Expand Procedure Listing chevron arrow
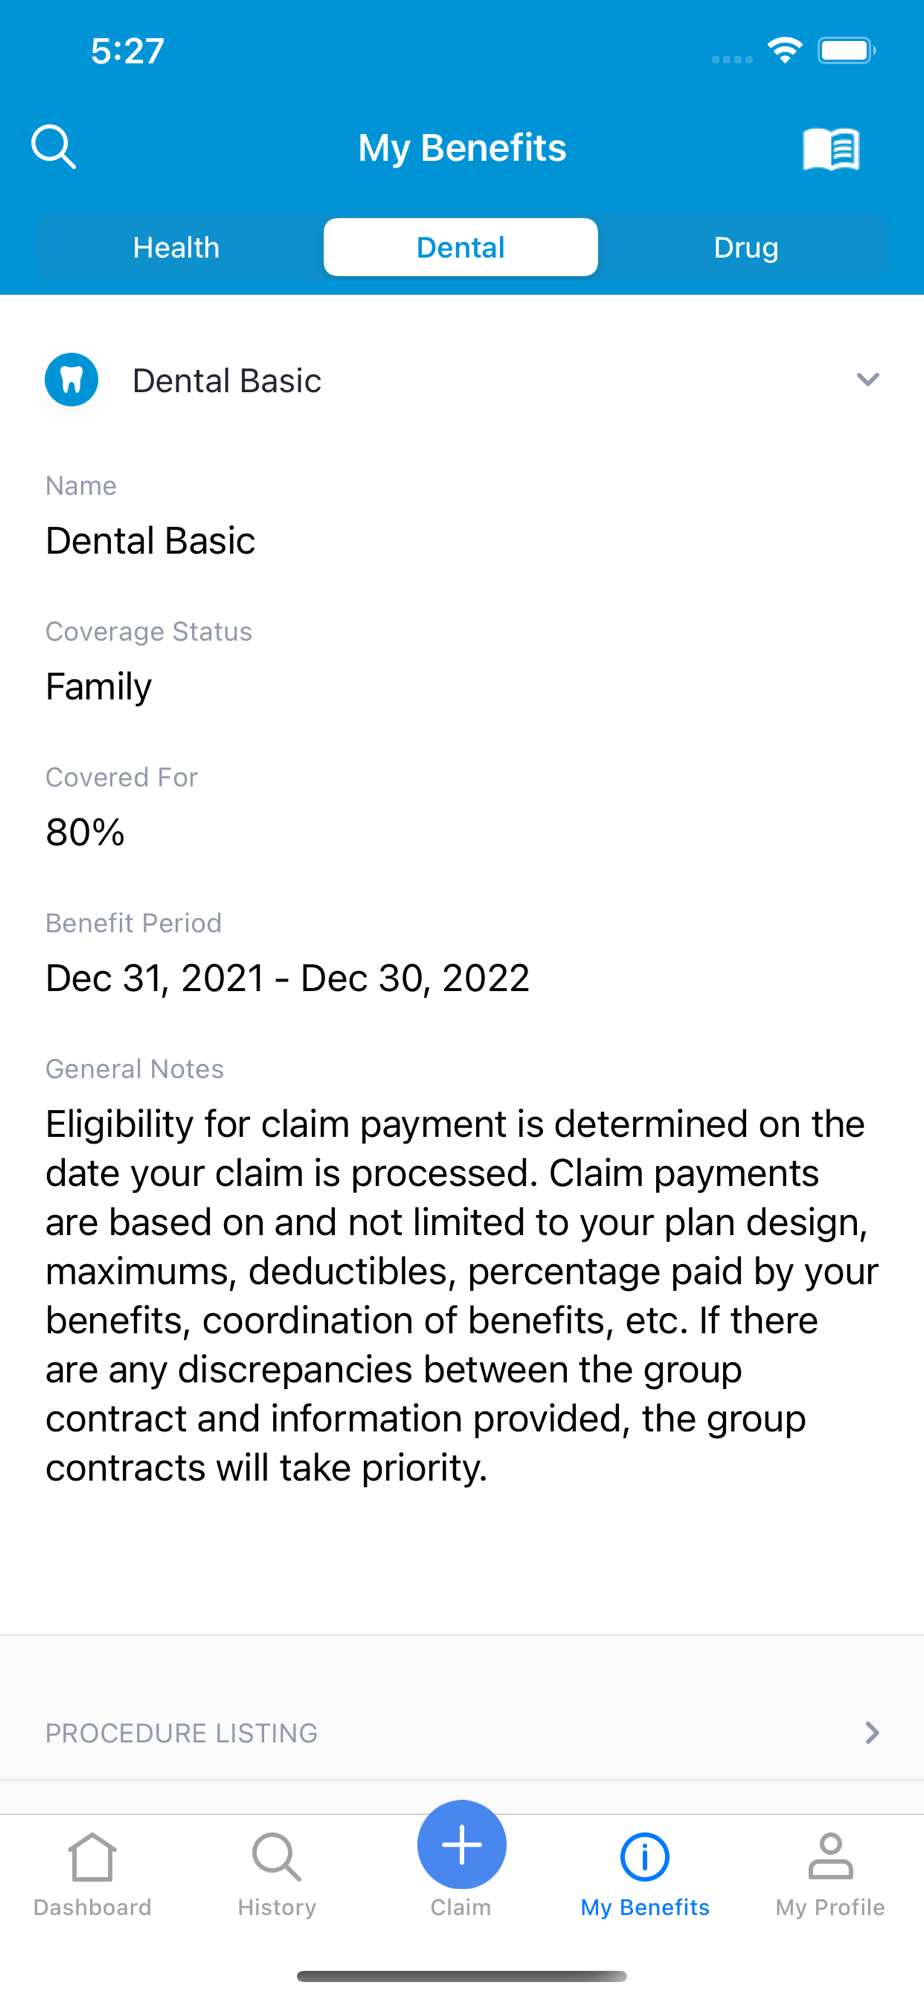 (872, 1733)
